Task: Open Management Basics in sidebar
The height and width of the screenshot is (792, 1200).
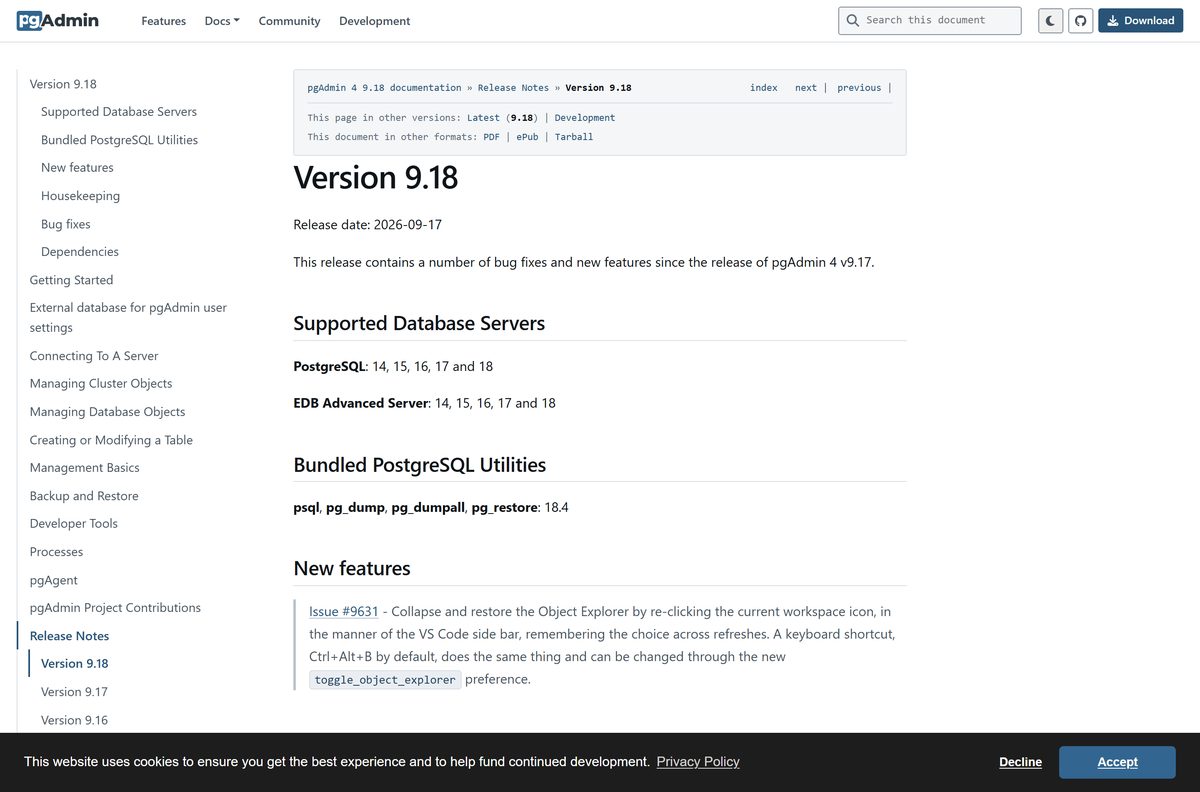Action: click(84, 468)
